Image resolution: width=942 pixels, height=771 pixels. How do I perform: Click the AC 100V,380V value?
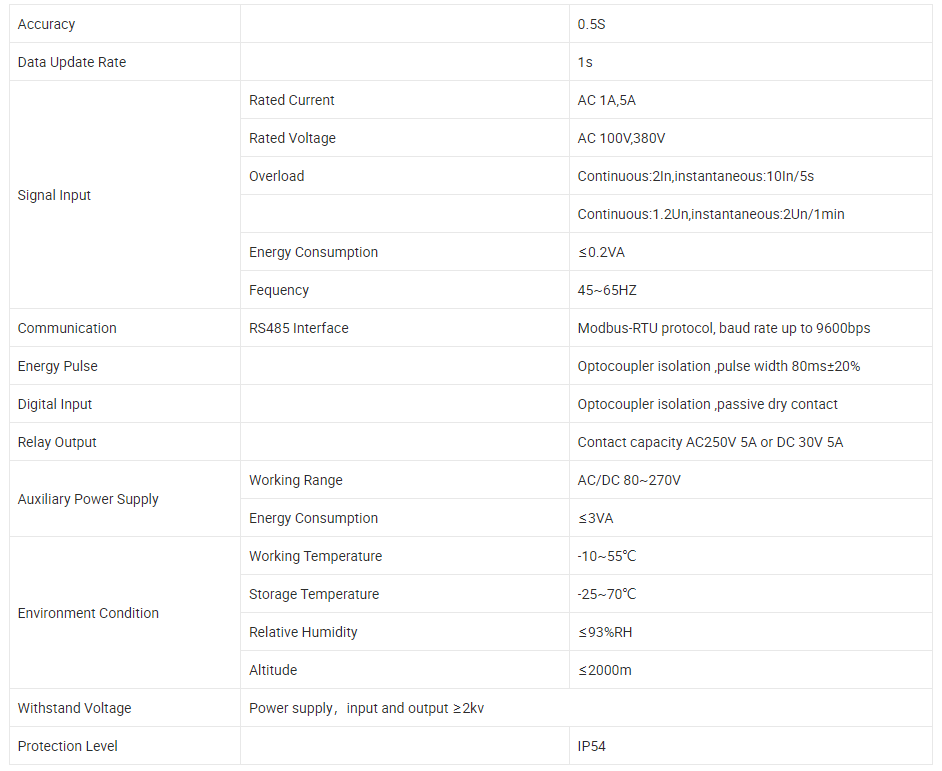click(x=621, y=138)
